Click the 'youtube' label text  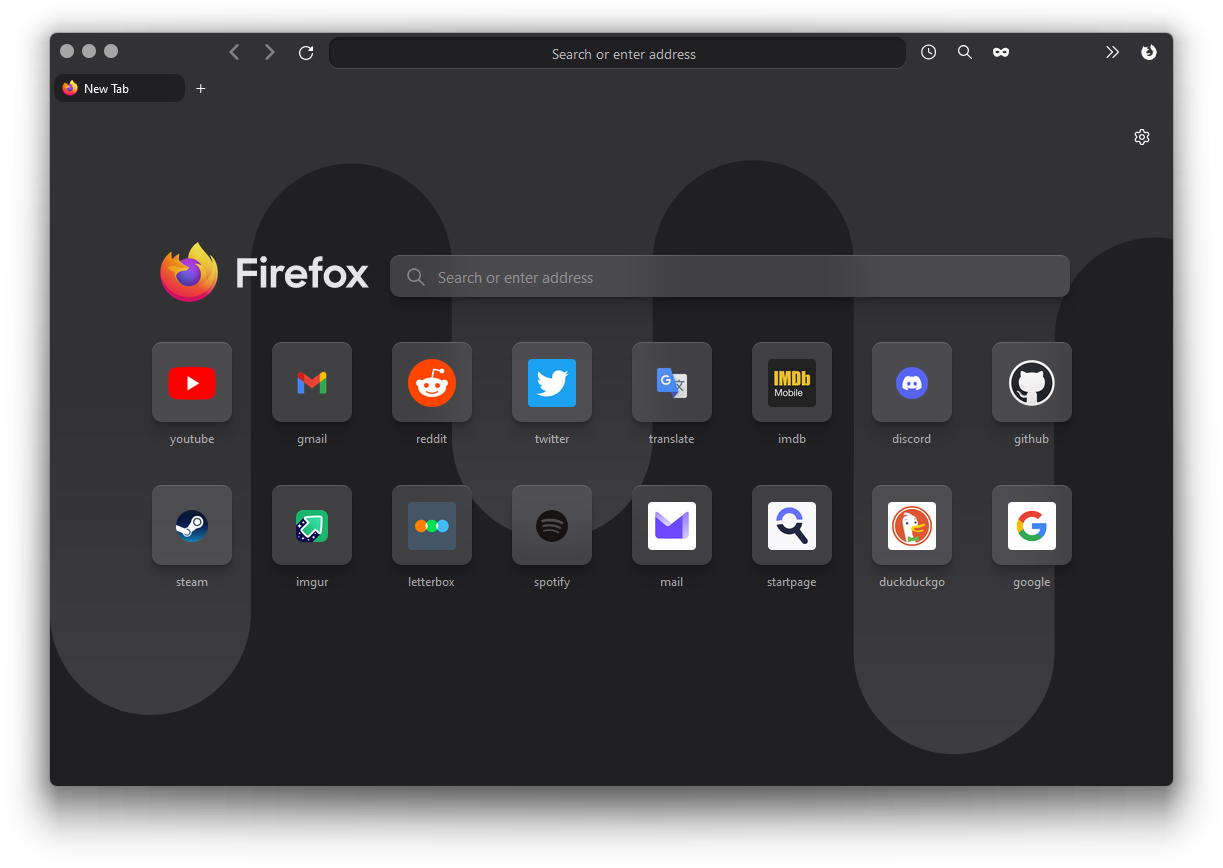pyautogui.click(x=192, y=439)
